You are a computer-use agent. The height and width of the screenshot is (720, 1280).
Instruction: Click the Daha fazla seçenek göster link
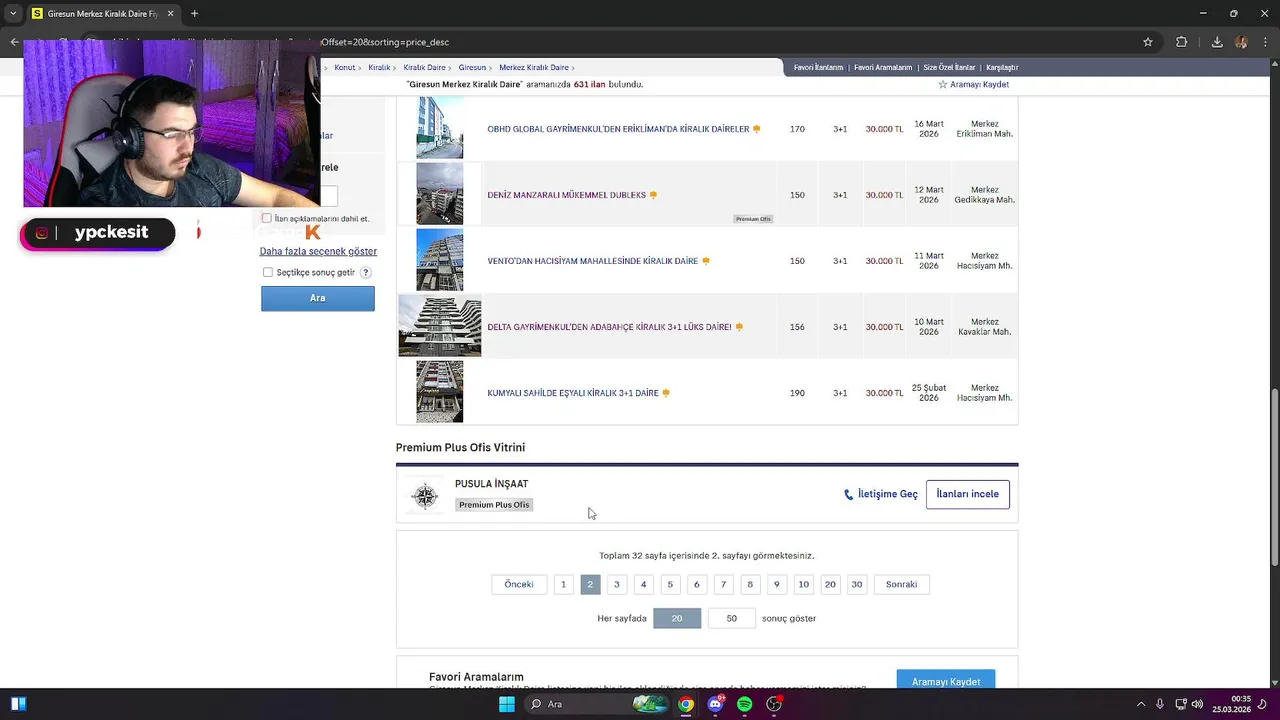coord(318,251)
